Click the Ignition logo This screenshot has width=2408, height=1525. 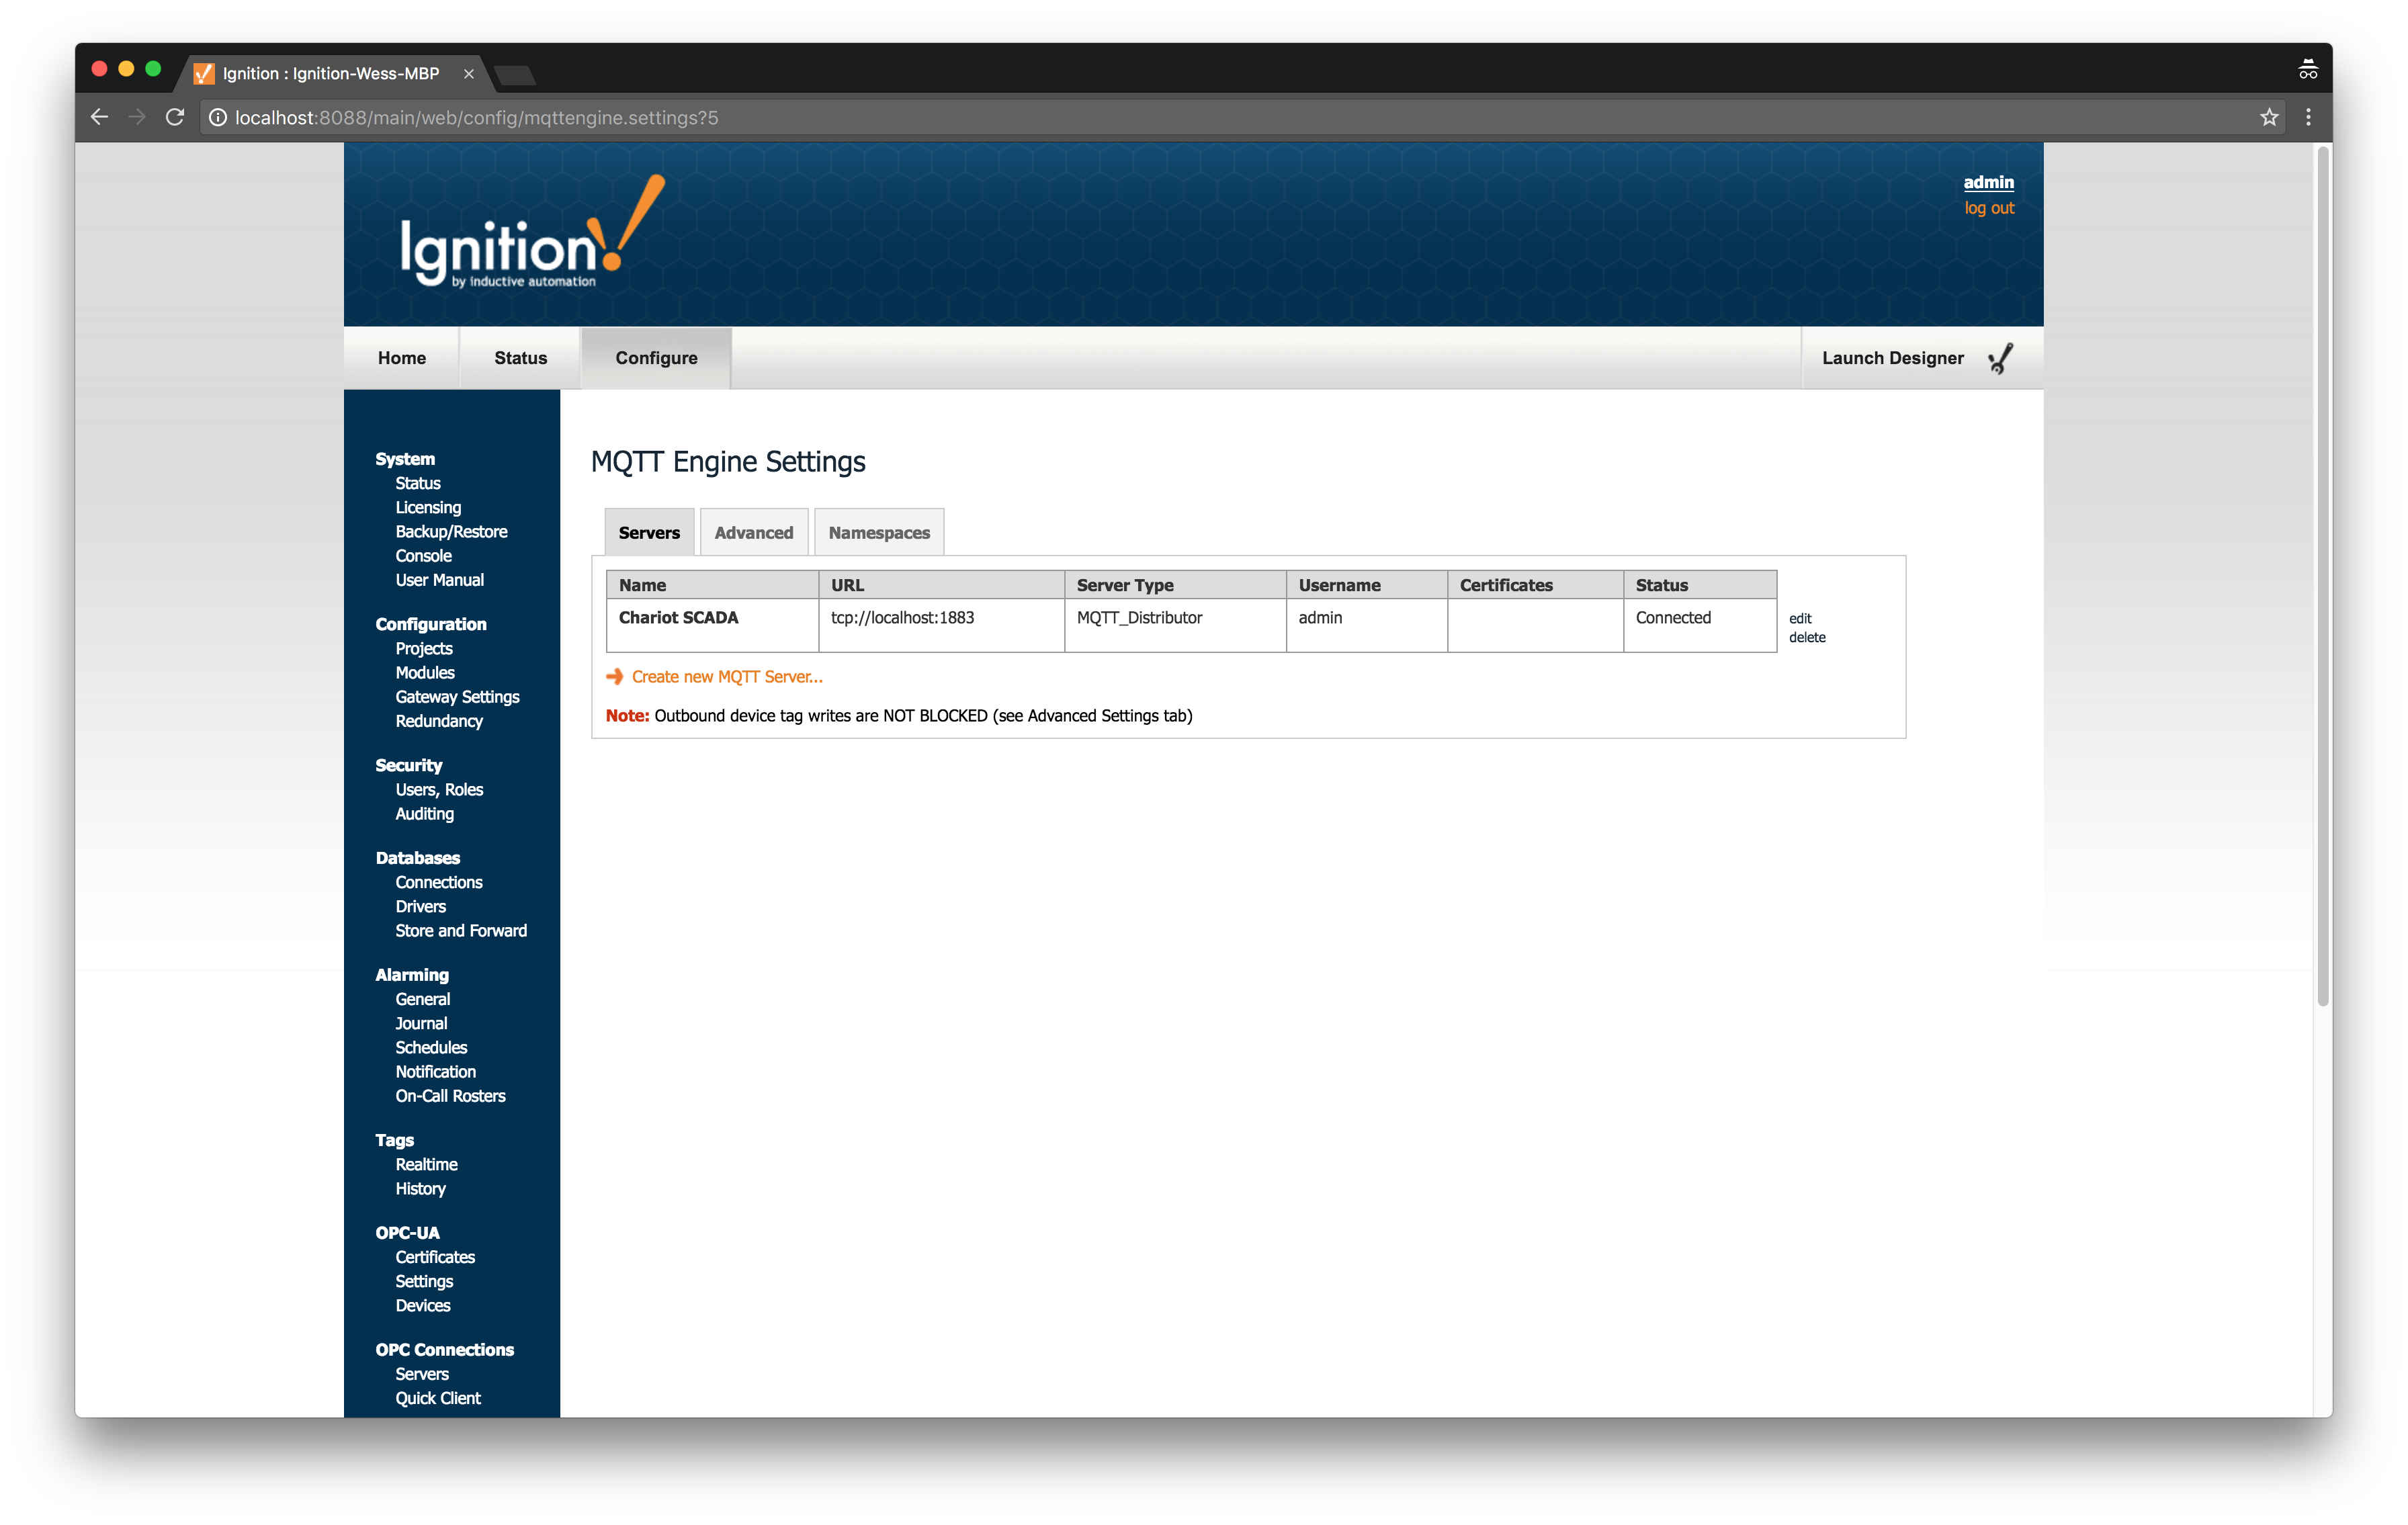pos(532,233)
